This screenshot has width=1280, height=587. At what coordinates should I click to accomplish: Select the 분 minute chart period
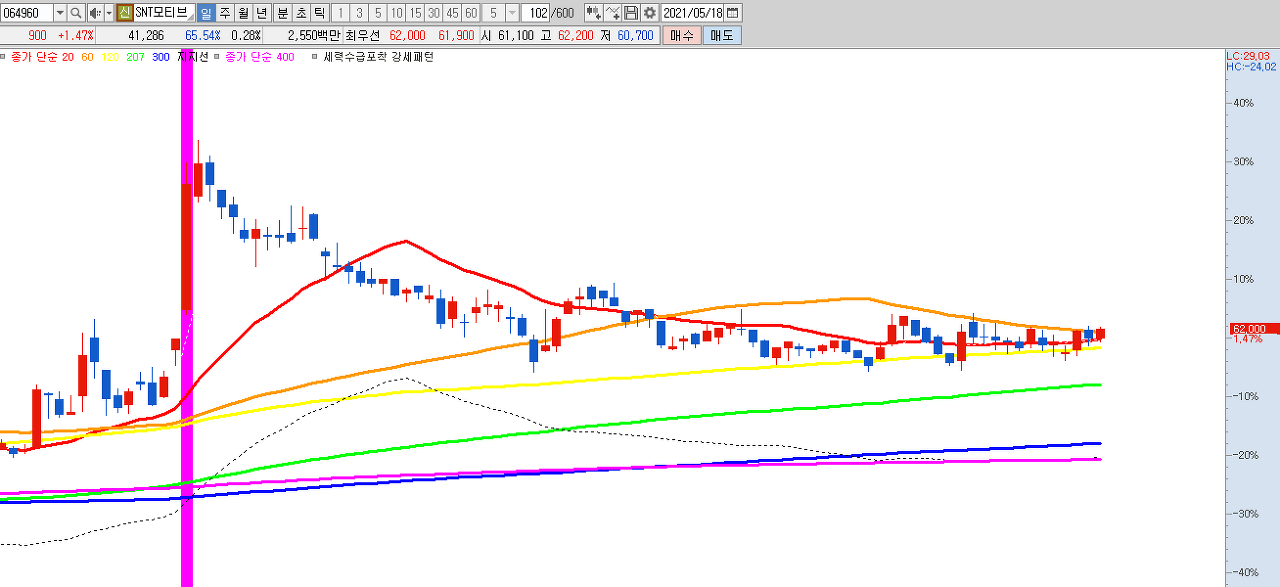(x=281, y=13)
